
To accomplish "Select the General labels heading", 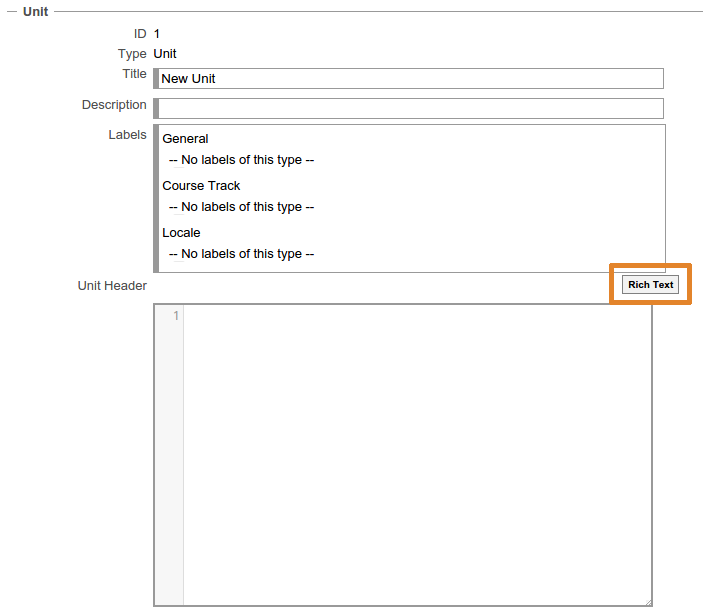I will pos(185,139).
